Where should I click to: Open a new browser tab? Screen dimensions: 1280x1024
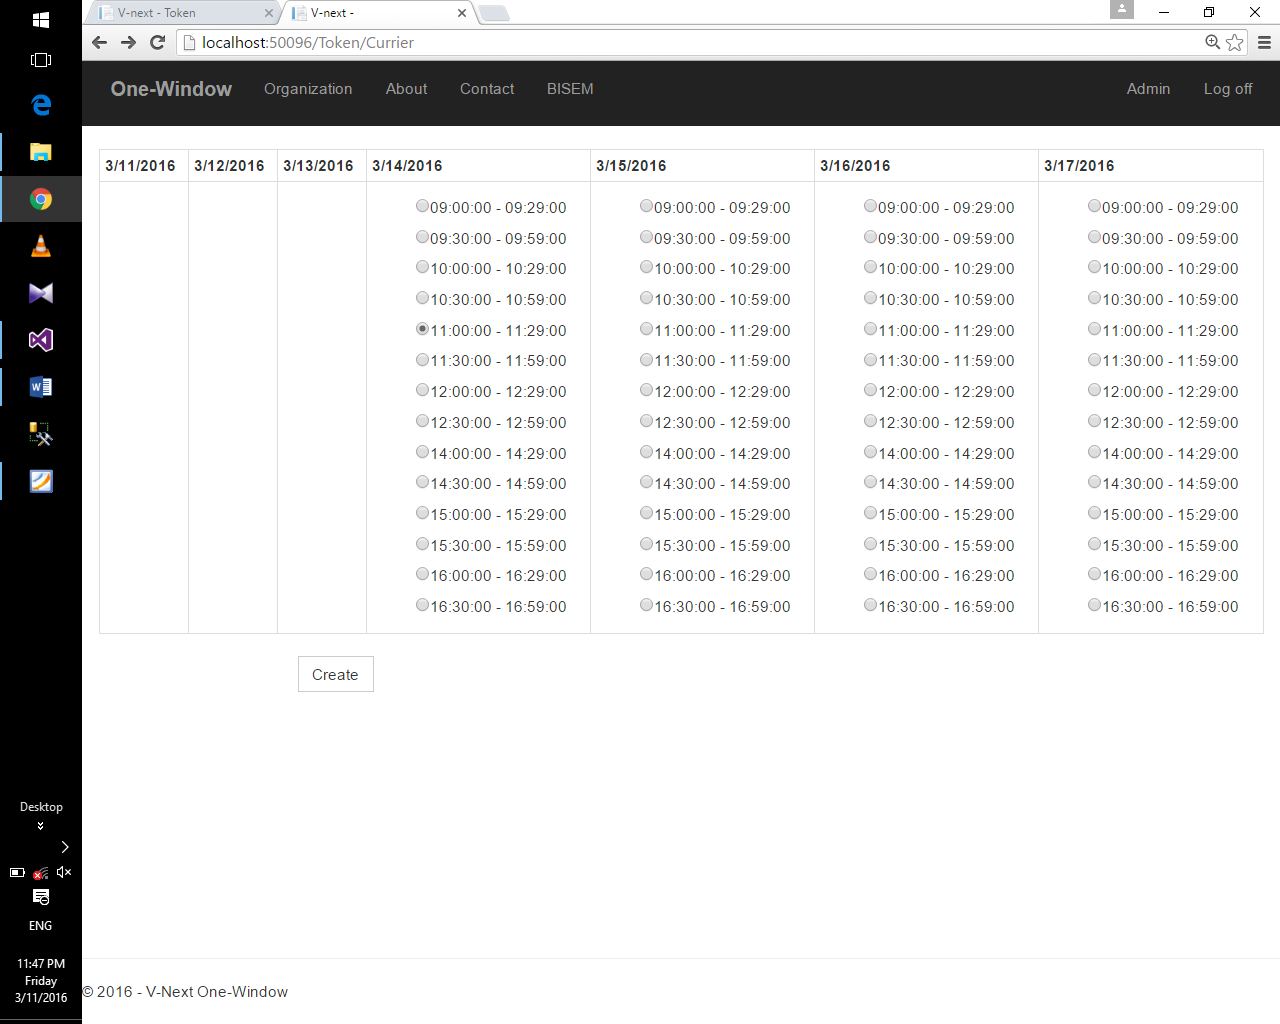pyautogui.click(x=494, y=13)
